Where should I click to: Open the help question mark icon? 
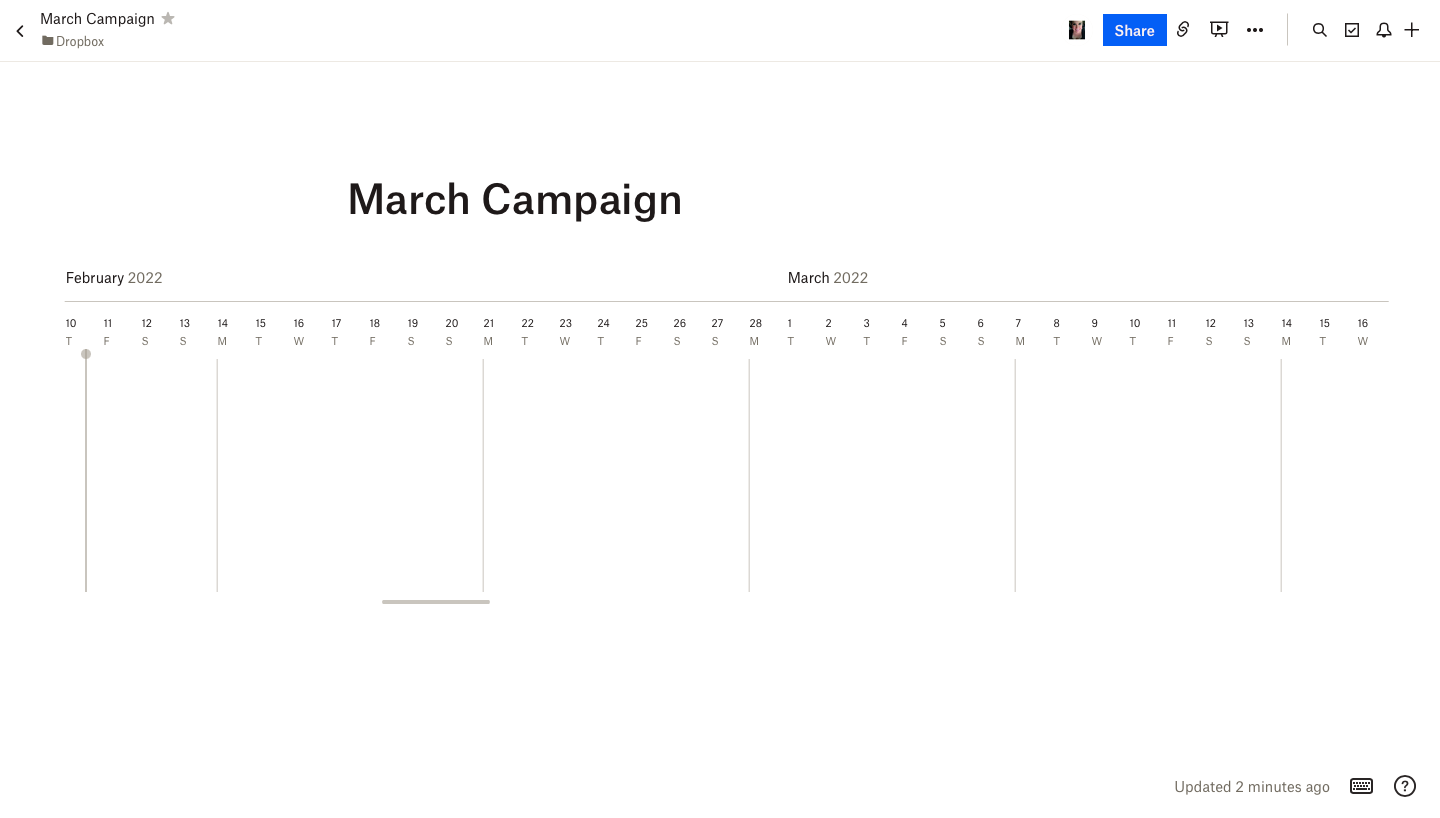(x=1405, y=786)
